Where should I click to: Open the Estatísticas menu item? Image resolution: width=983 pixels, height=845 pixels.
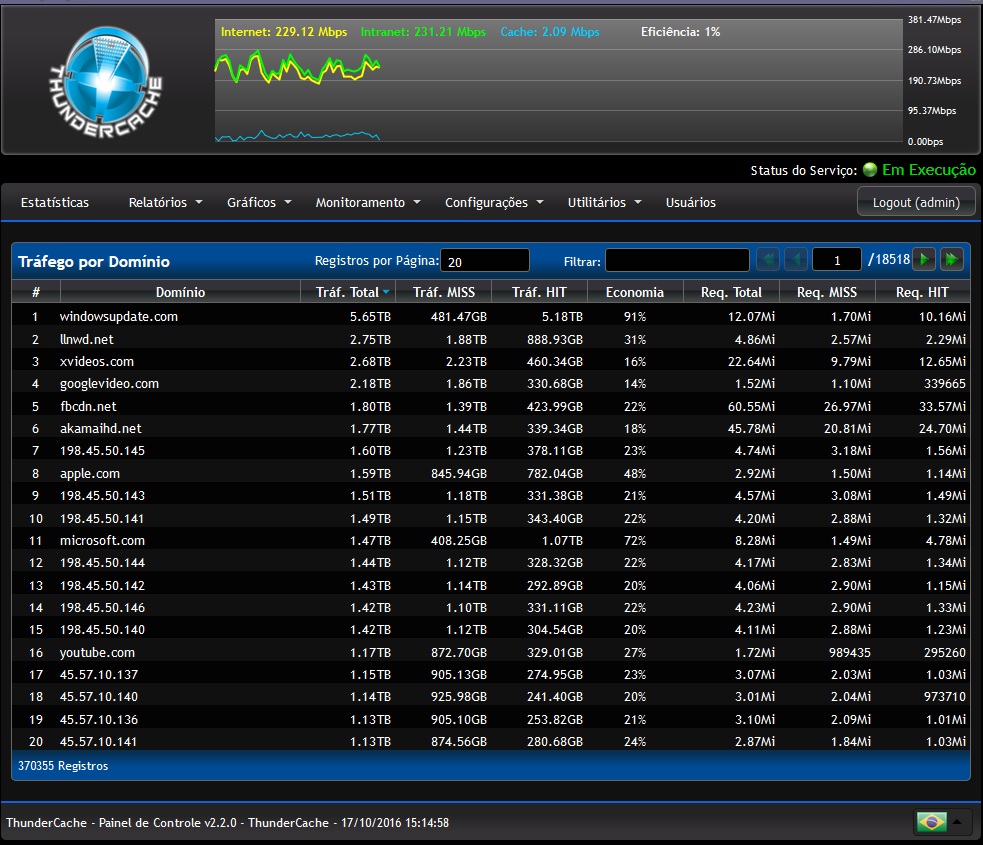pos(55,202)
